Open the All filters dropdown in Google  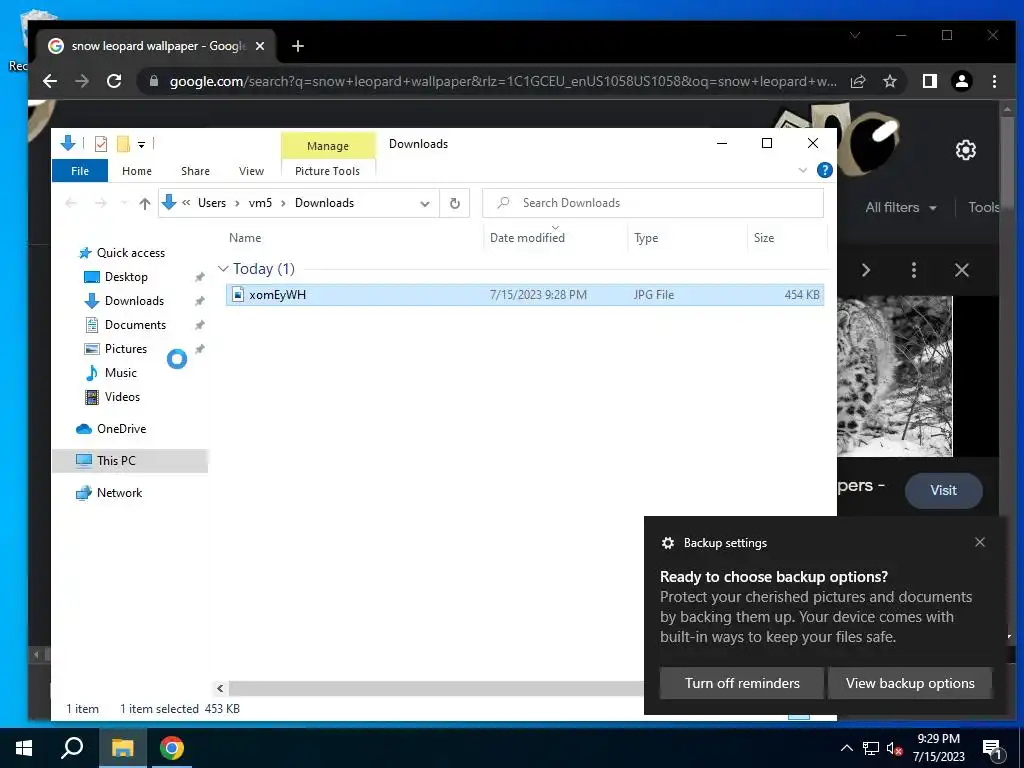901,208
